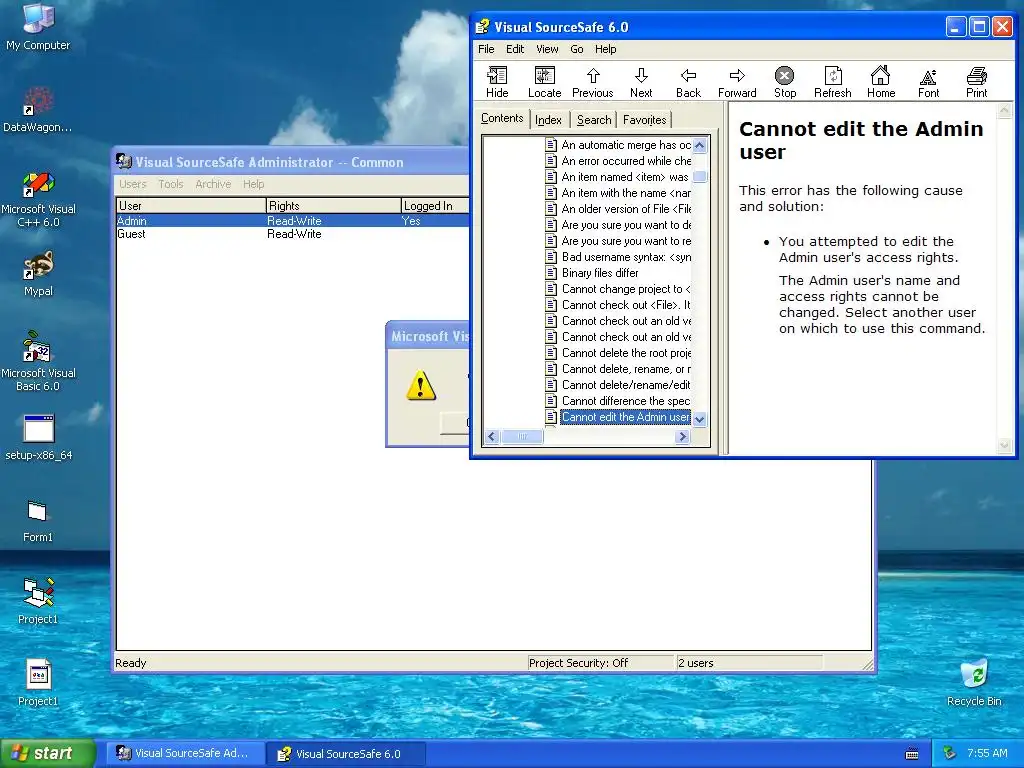Open Archive menu in SourceSafe Administrator
The width and height of the screenshot is (1024, 768).
pos(213,184)
